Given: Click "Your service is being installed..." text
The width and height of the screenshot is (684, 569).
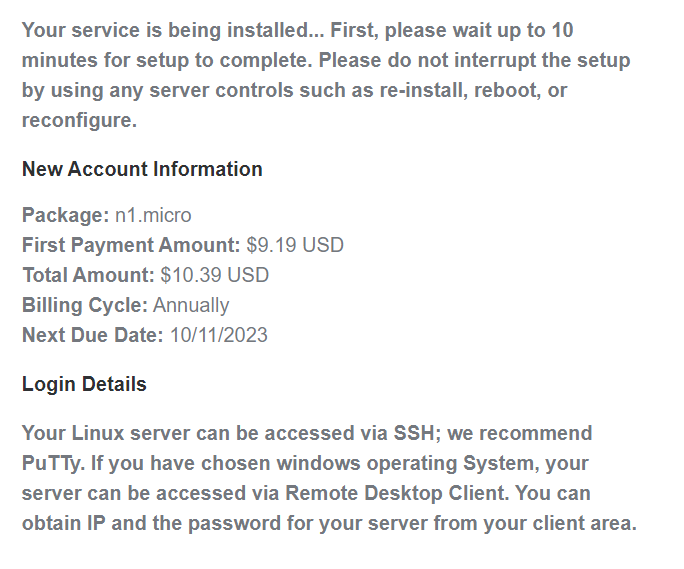Looking at the screenshot, I should (x=161, y=30).
